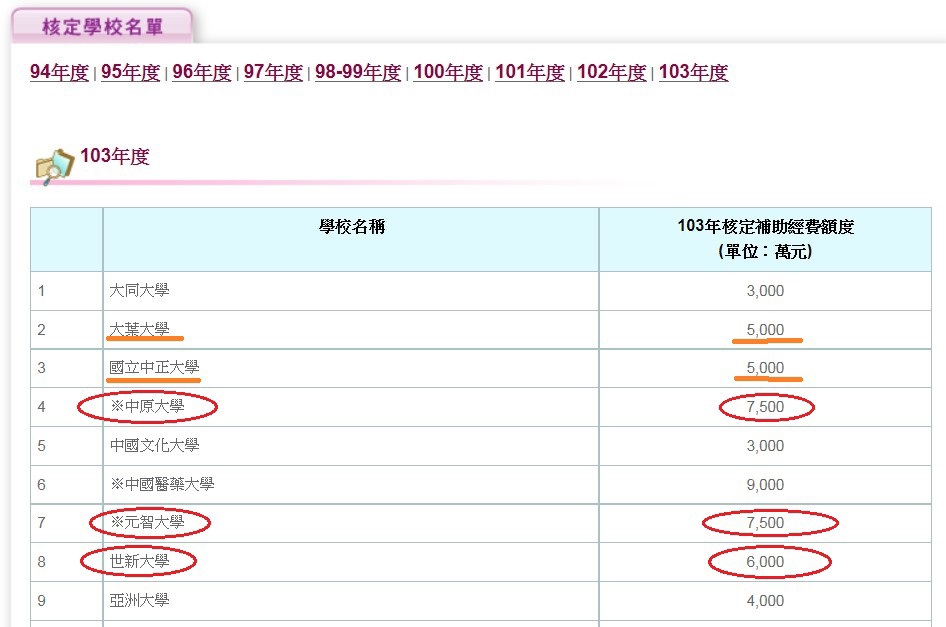Click row number 1 in the table
This screenshot has height=627, width=946.
click(x=41, y=291)
